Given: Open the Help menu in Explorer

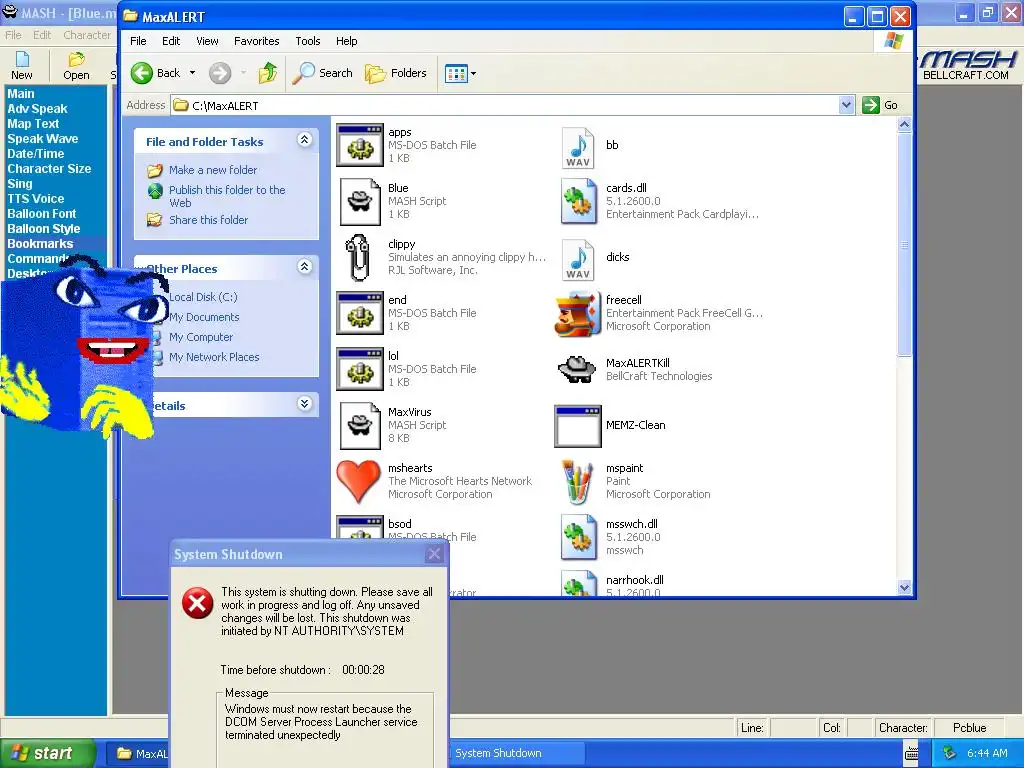Looking at the screenshot, I should click(x=347, y=41).
